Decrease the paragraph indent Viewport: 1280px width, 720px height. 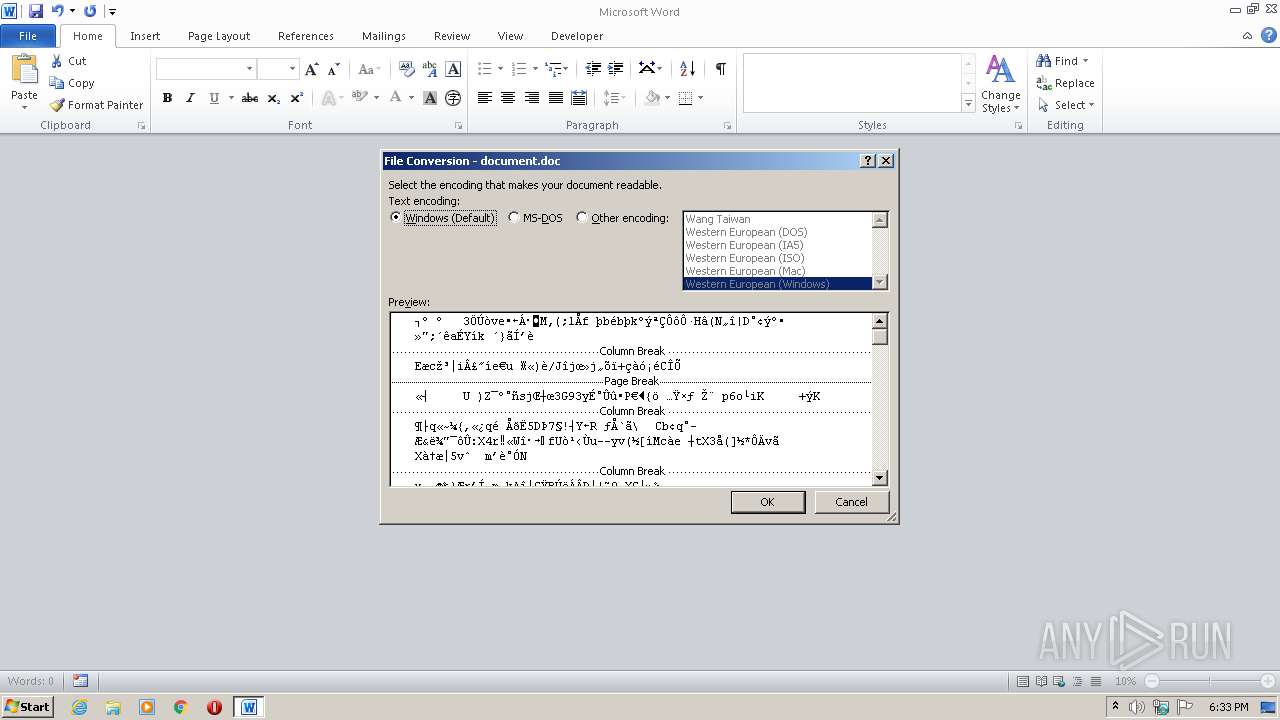click(x=593, y=69)
